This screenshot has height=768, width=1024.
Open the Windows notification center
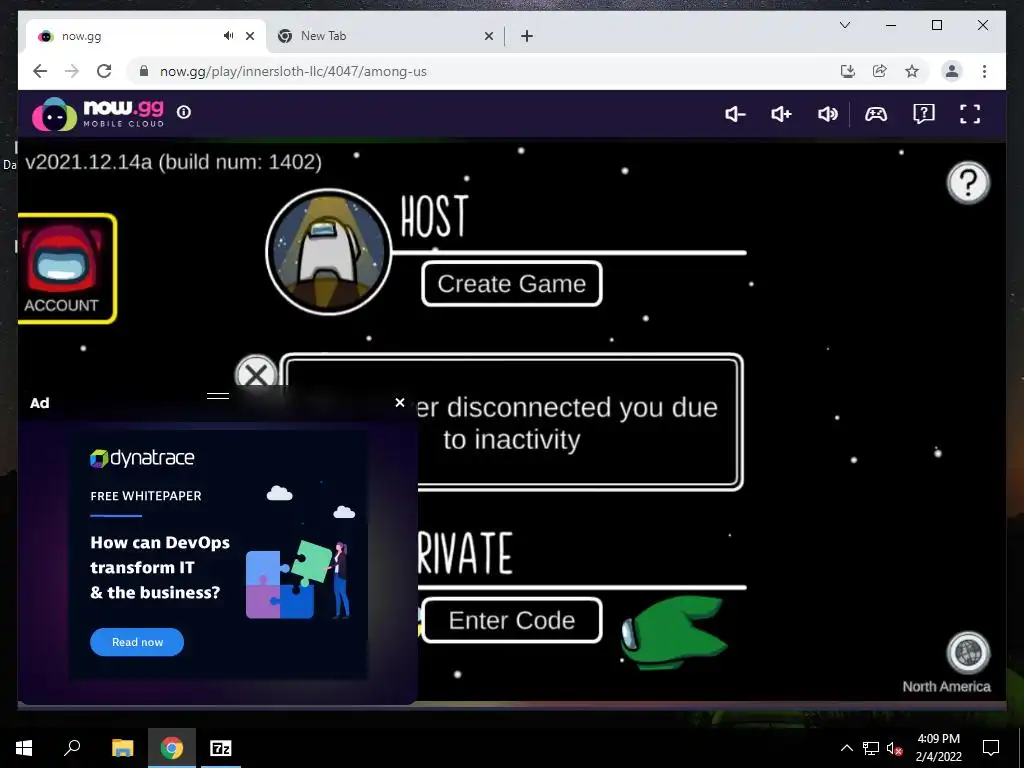[x=991, y=748]
